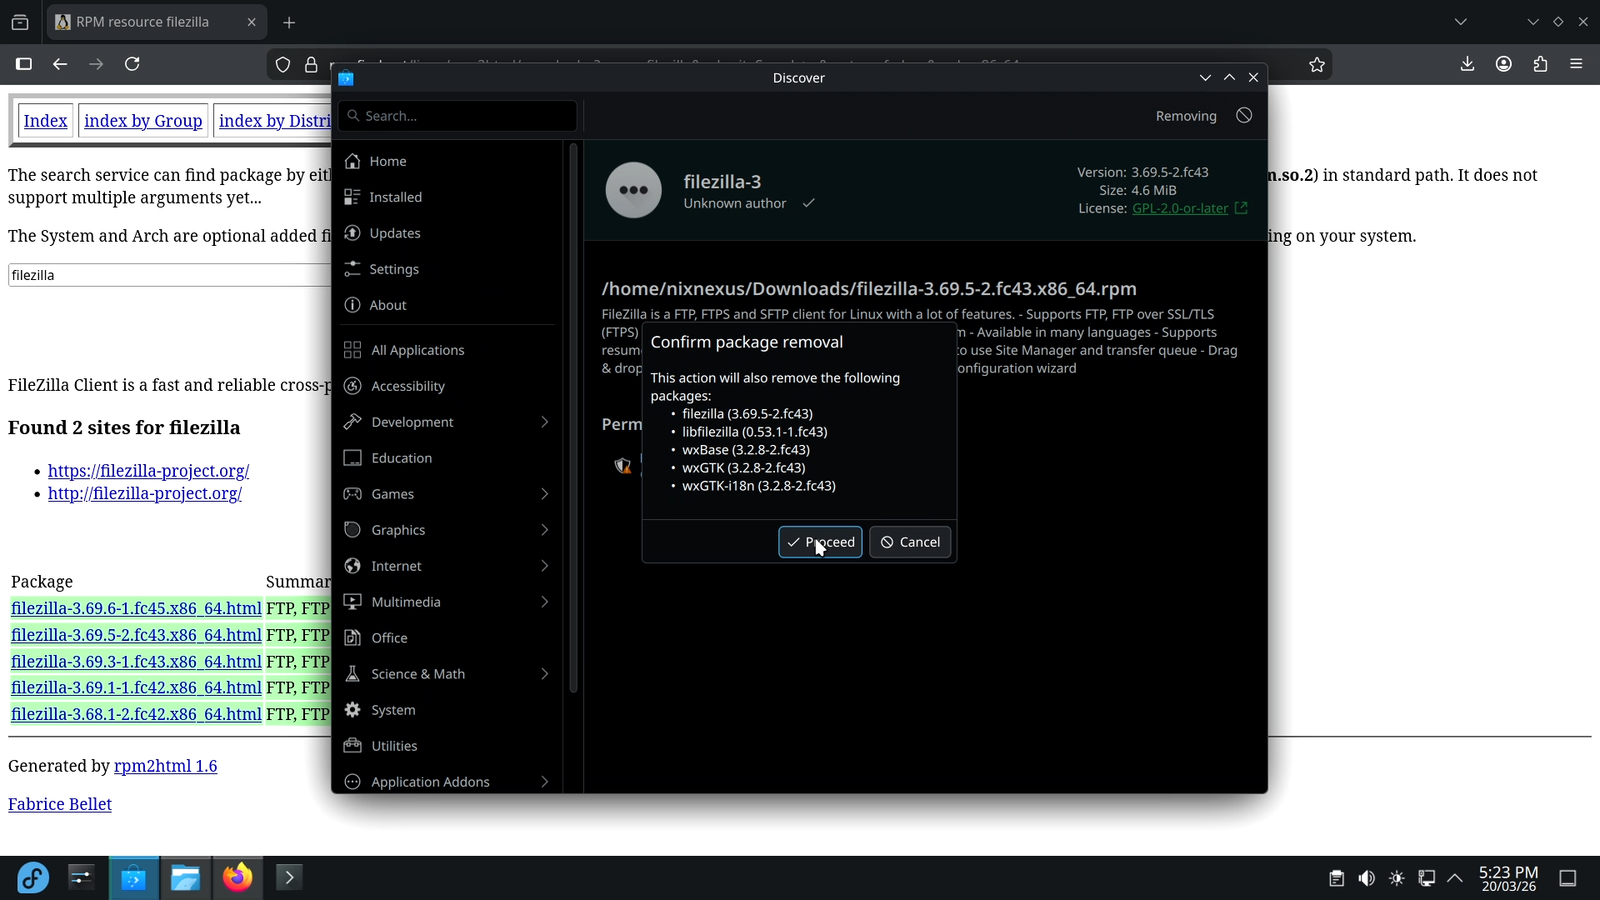Expand Multimedia subcategories chevron

pyautogui.click(x=545, y=602)
